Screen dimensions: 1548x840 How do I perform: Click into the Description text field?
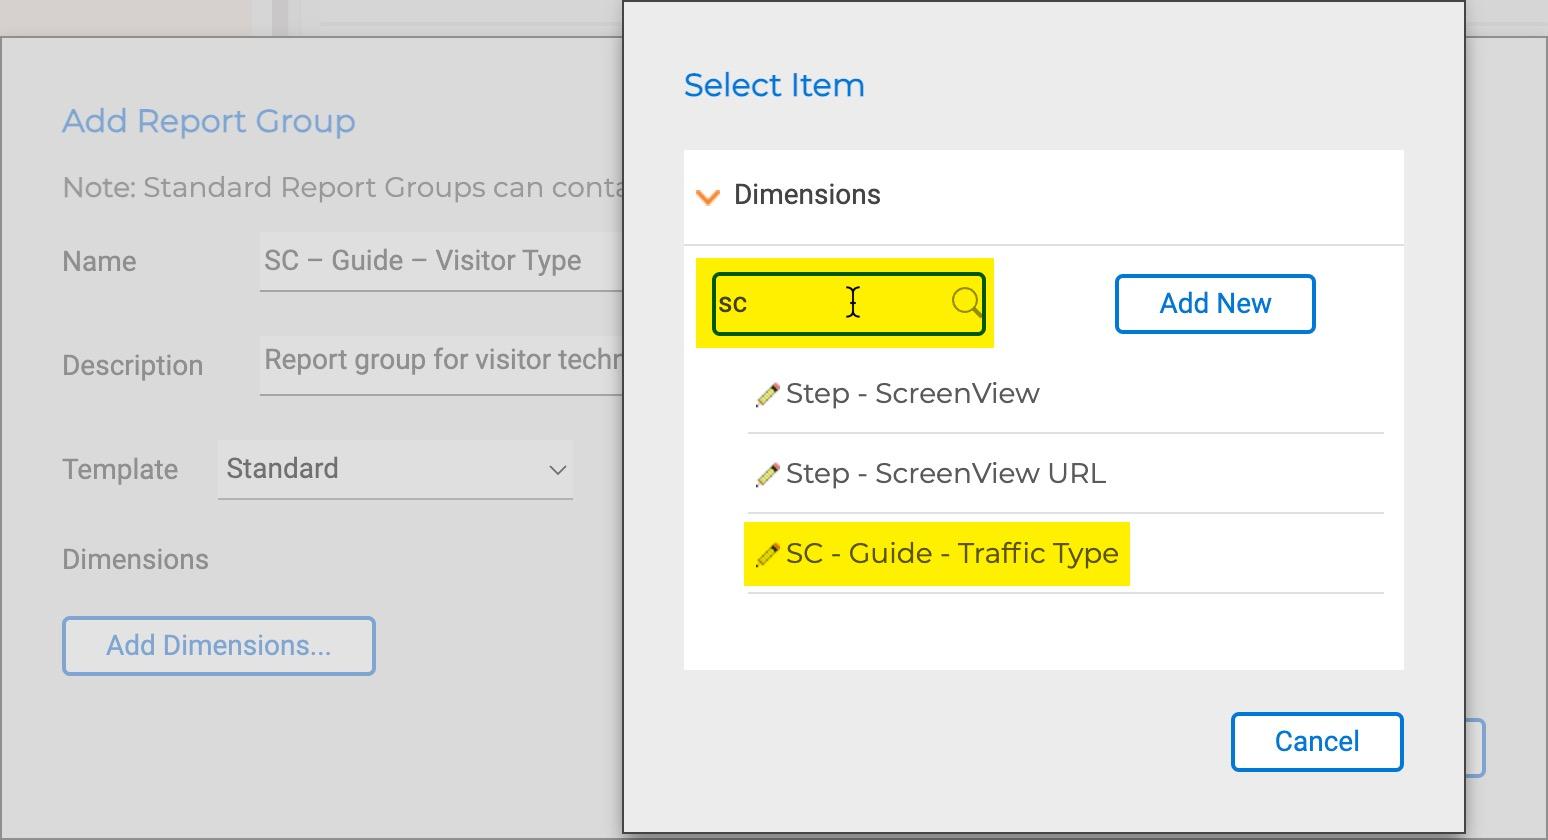pyautogui.click(x=440, y=361)
